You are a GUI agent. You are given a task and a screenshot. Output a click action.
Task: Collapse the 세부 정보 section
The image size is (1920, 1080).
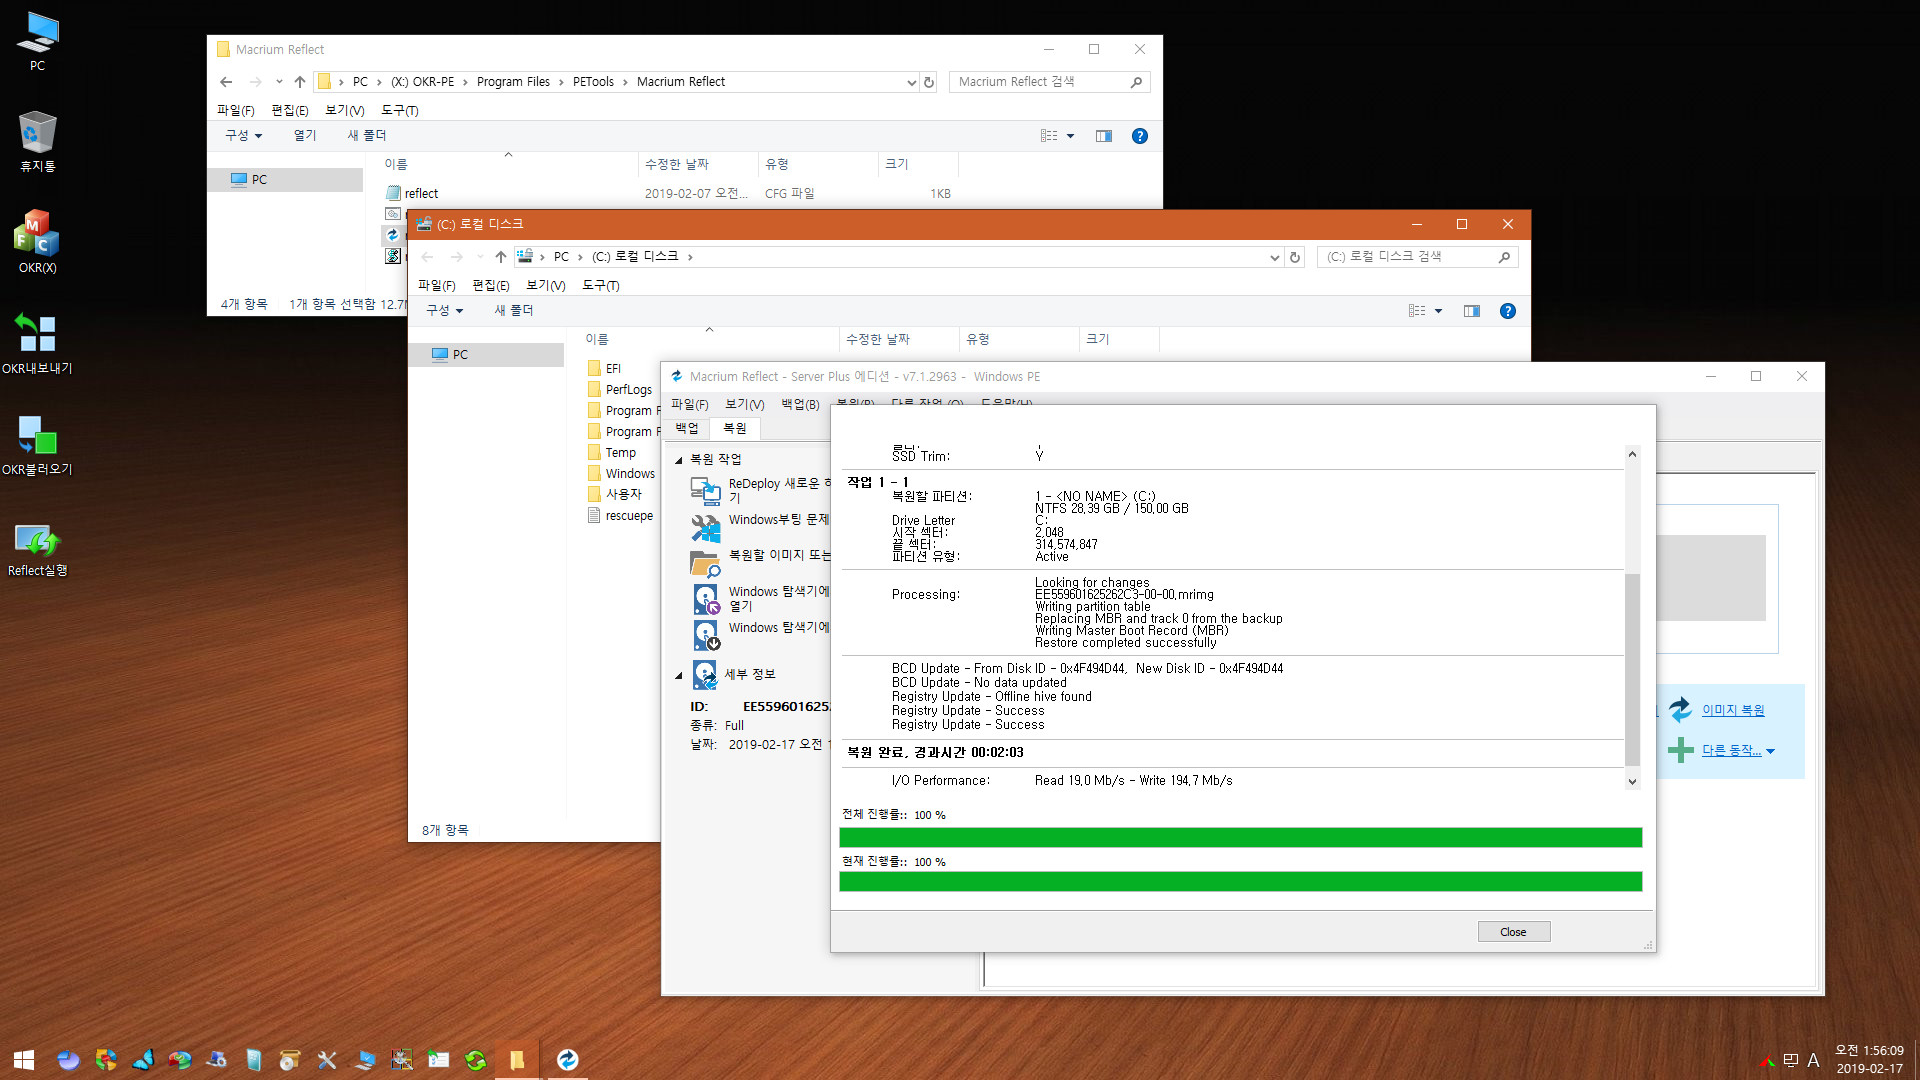tap(678, 675)
